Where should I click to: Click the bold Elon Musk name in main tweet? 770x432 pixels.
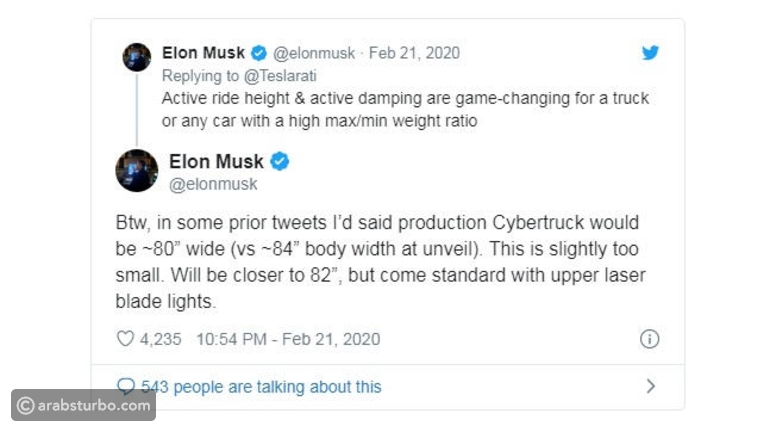tap(217, 161)
